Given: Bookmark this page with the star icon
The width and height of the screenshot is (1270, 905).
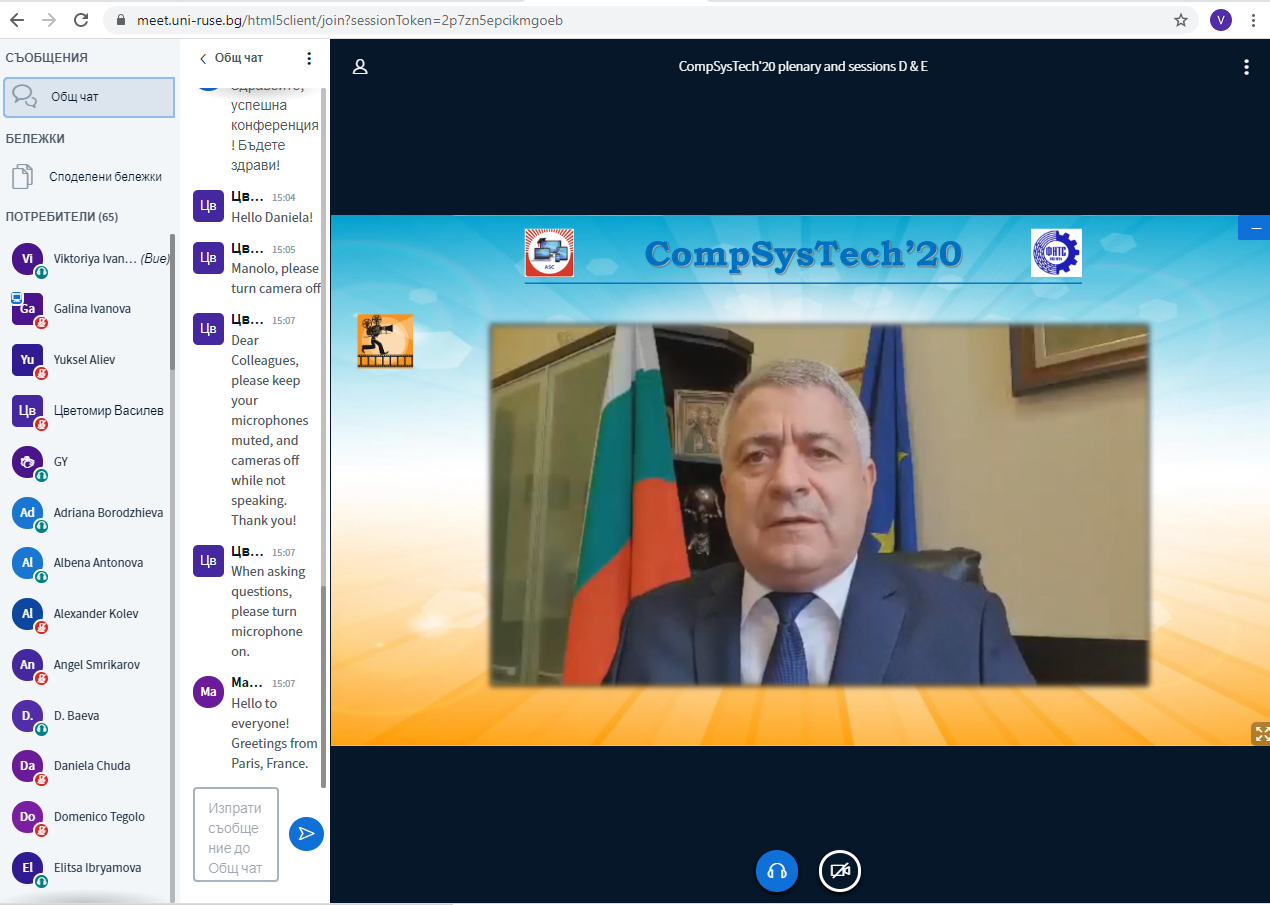Looking at the screenshot, I should (1180, 20).
